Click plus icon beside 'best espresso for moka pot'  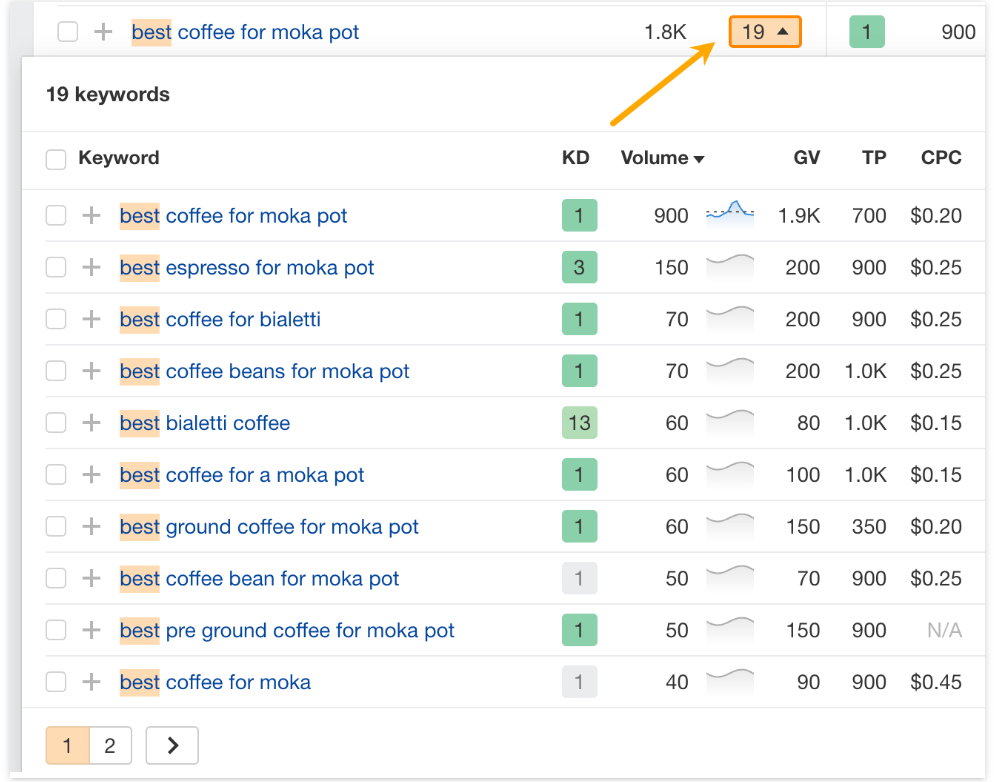pos(91,268)
